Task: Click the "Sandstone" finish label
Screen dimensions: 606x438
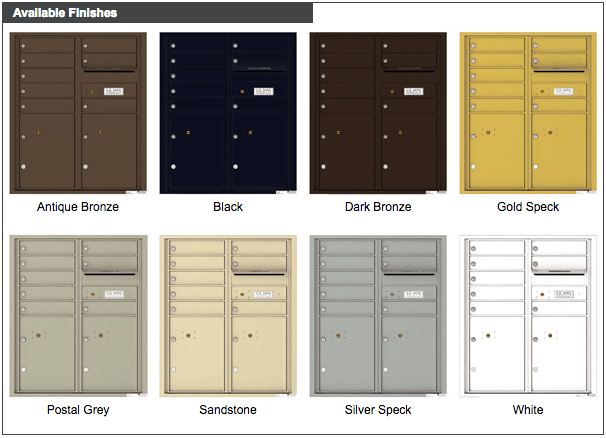Action: [228, 410]
